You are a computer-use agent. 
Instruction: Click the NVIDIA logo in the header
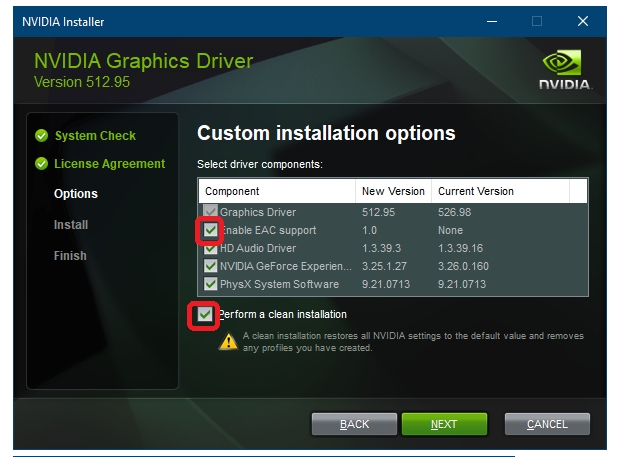pos(564,68)
